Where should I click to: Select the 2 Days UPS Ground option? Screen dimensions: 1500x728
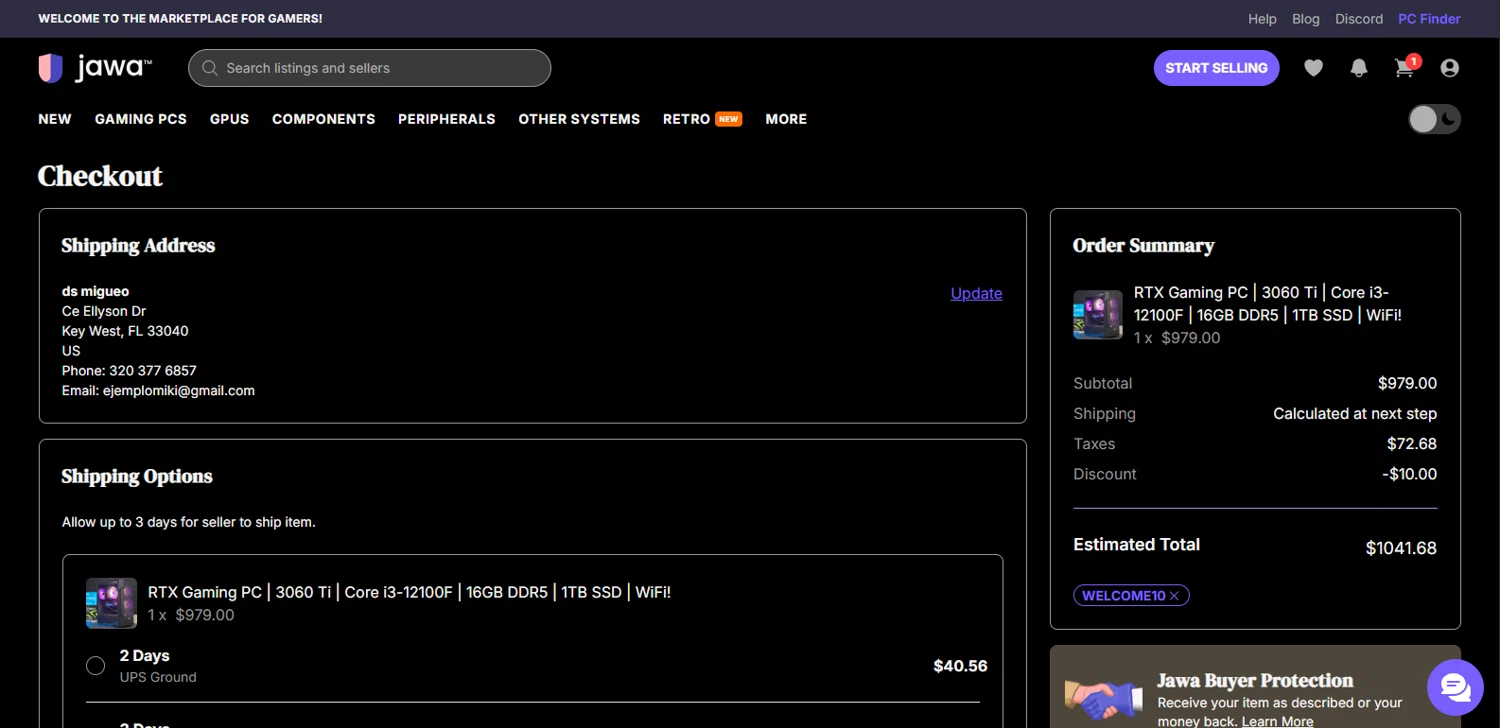pos(96,666)
